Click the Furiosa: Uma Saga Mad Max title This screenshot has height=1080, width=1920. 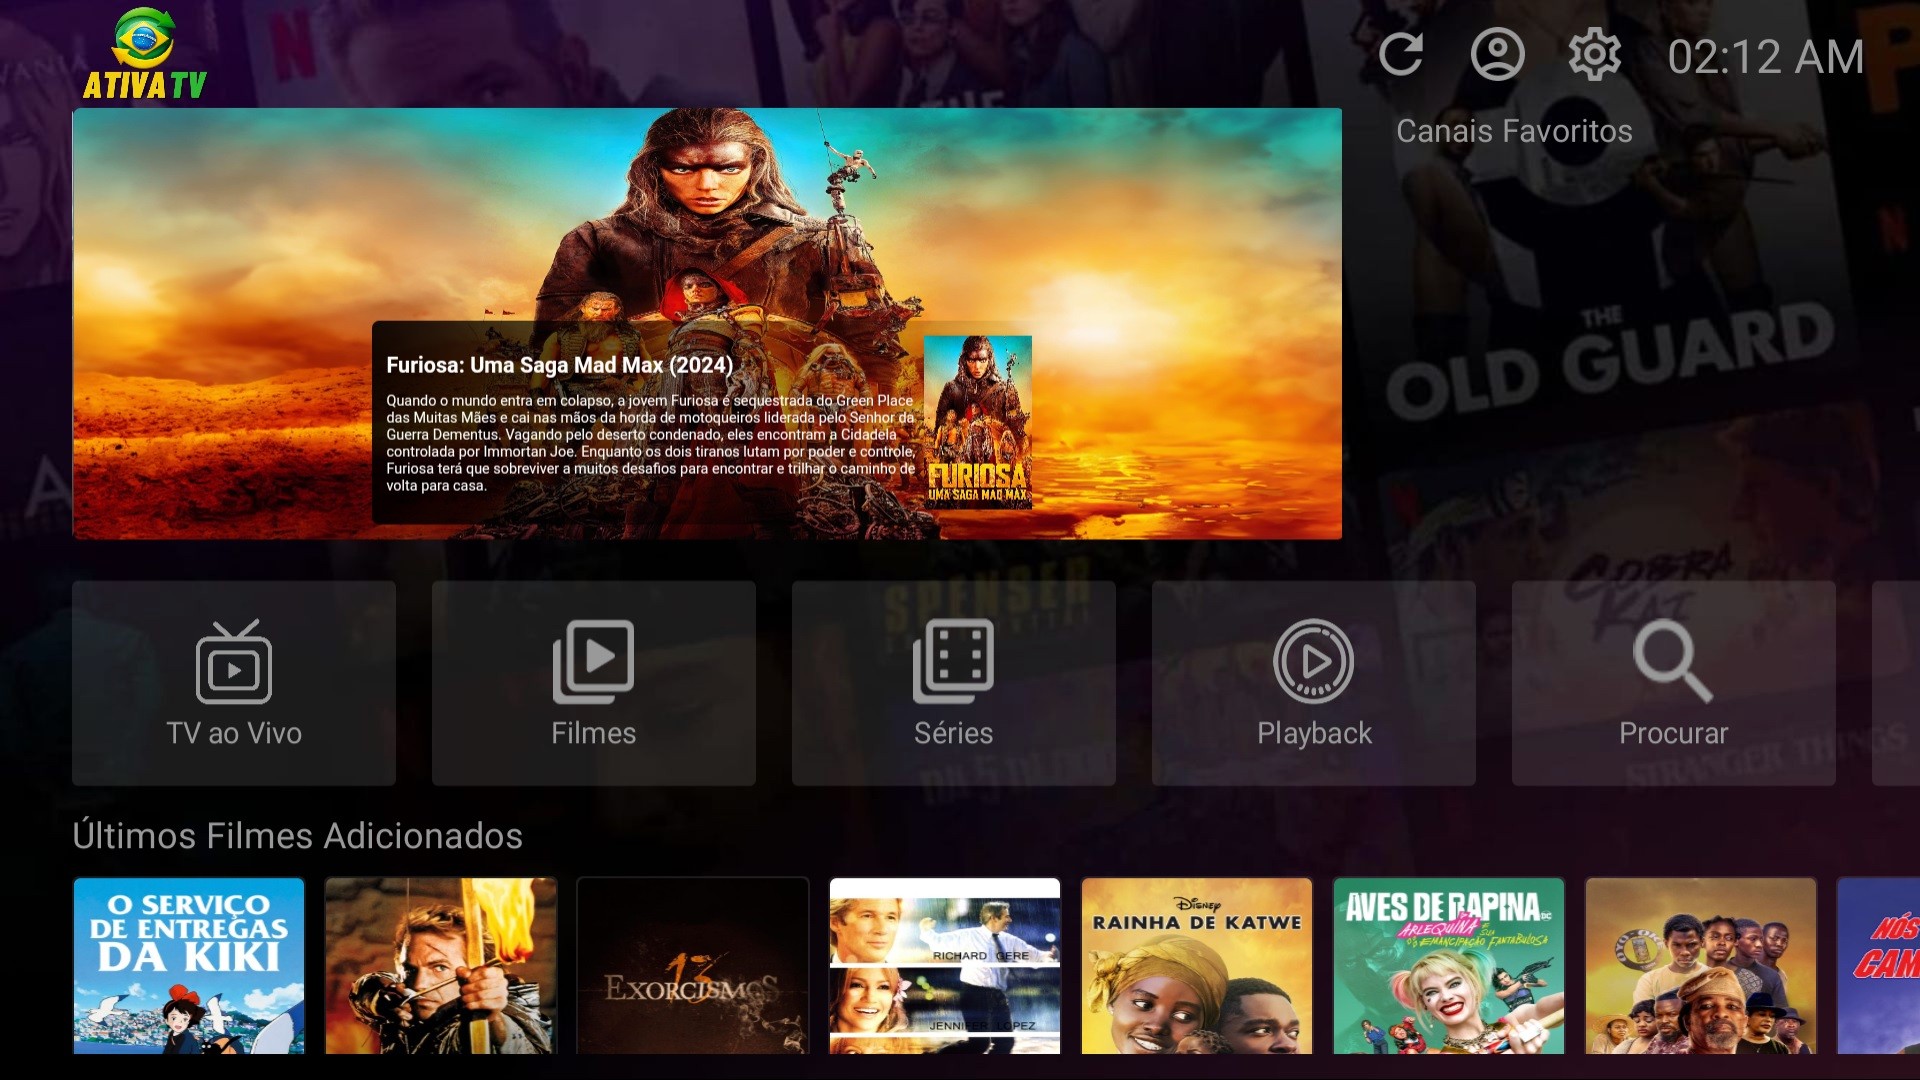[x=560, y=365]
